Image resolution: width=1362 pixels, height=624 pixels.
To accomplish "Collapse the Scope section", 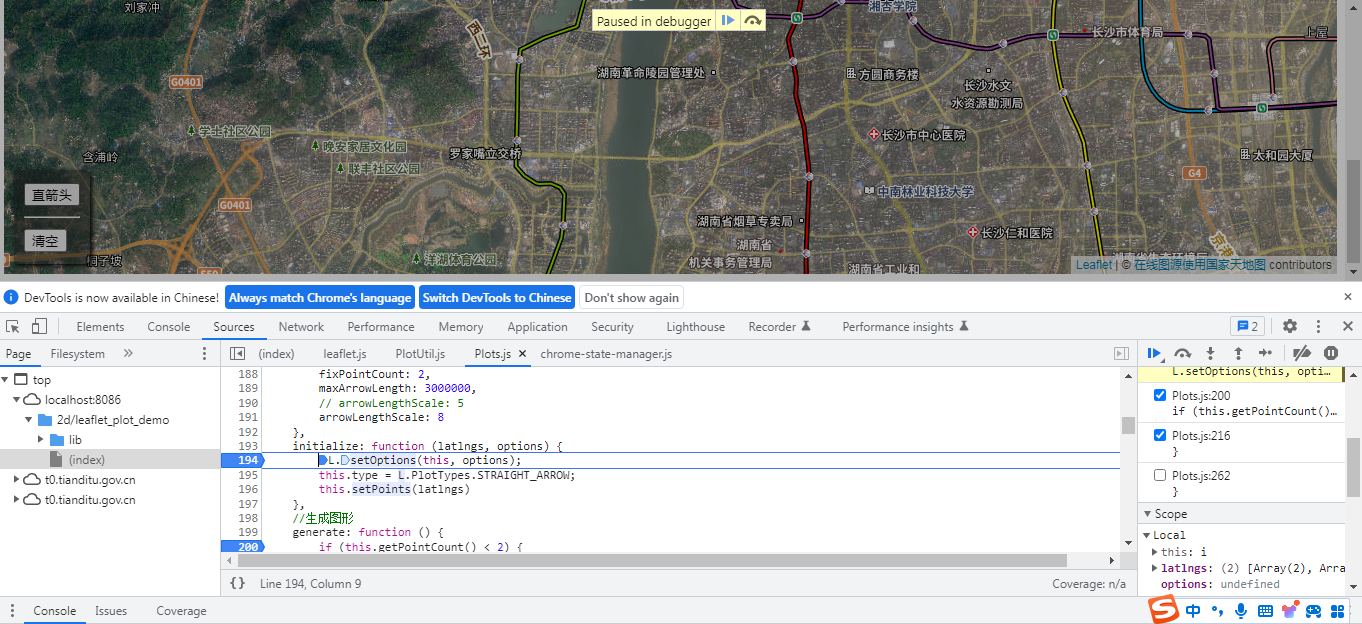I will (1147, 514).
